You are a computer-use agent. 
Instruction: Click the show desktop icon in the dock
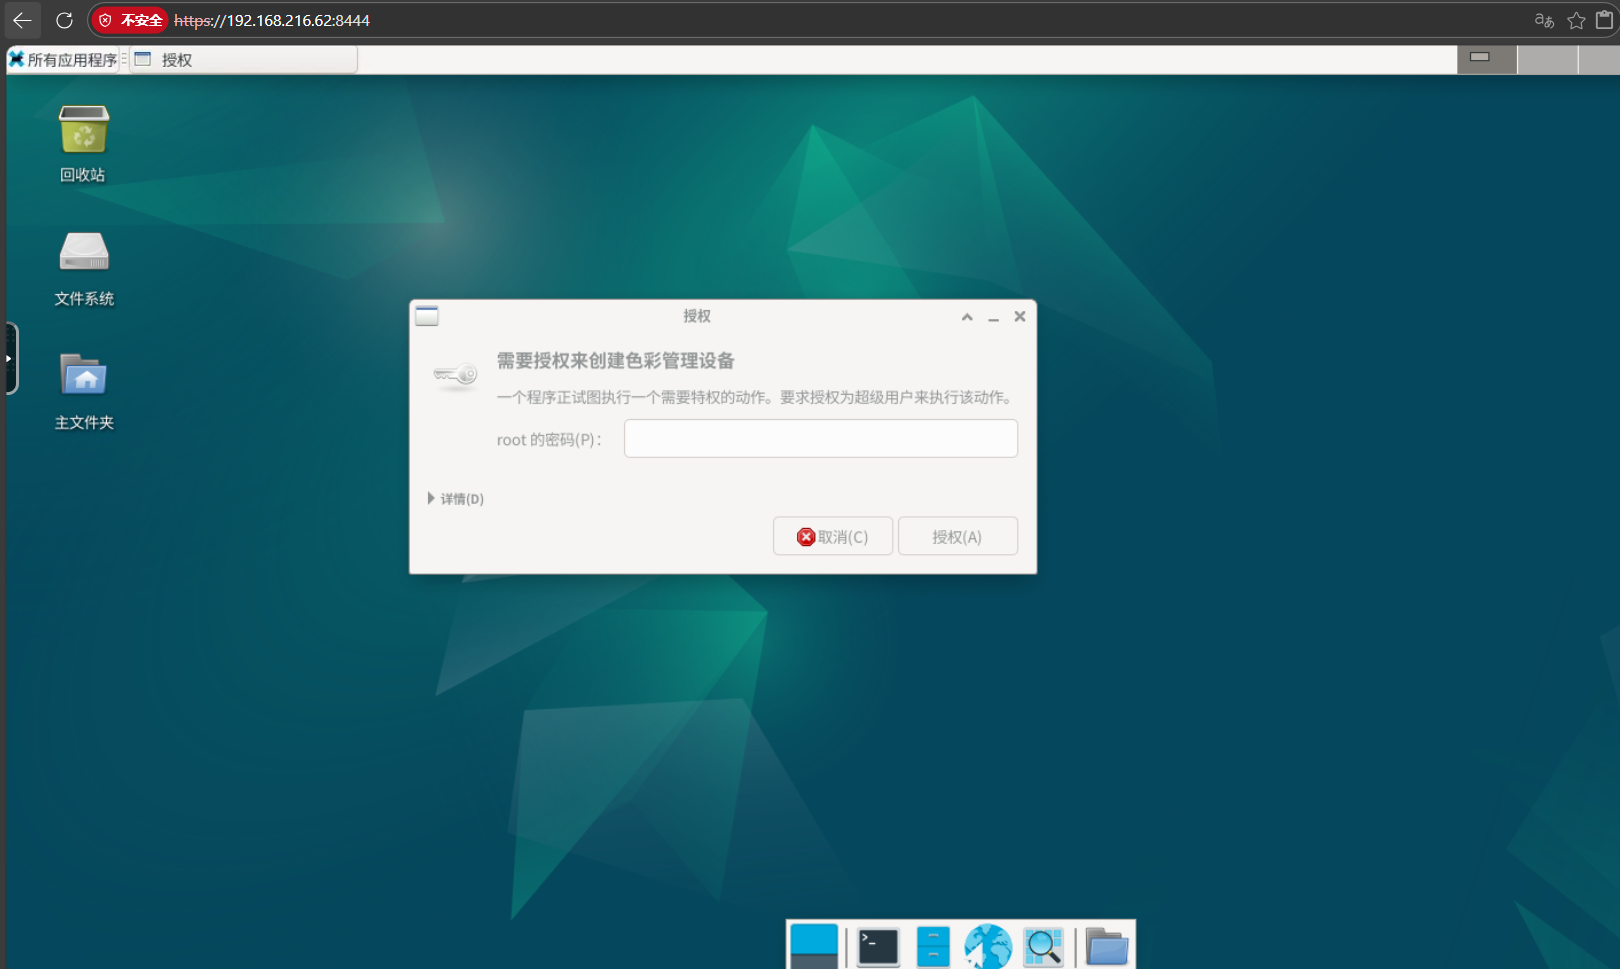[x=814, y=946]
